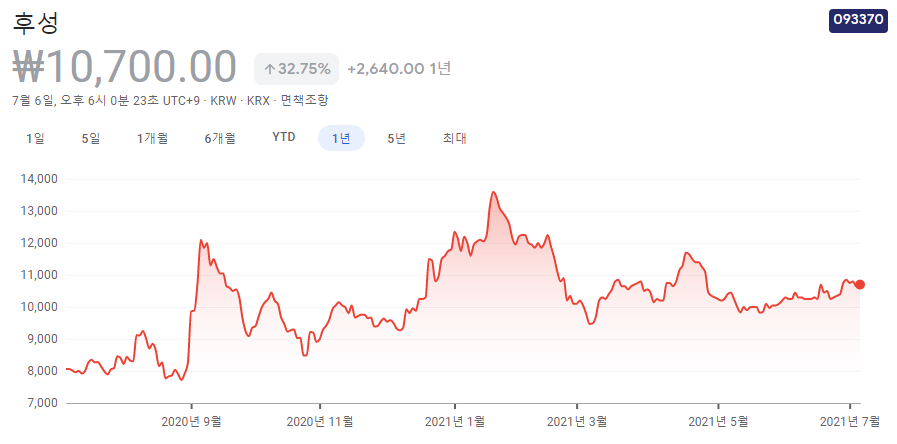Screen dimensions: 897x444
Task: Click the 10,000 y-axis label
Action: coord(40,307)
